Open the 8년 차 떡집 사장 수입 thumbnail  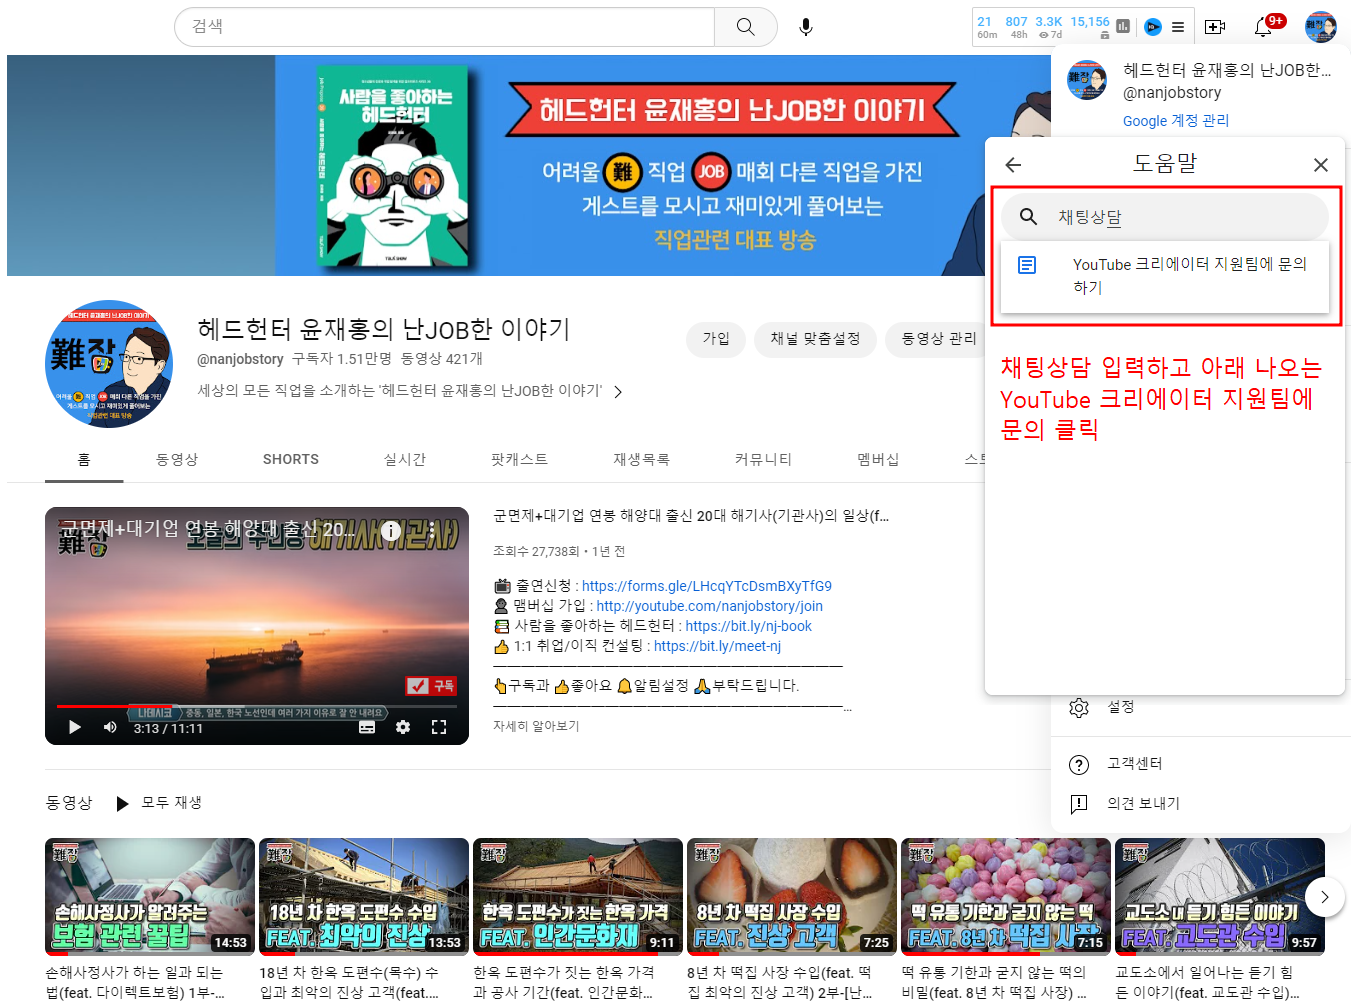[x=792, y=896]
